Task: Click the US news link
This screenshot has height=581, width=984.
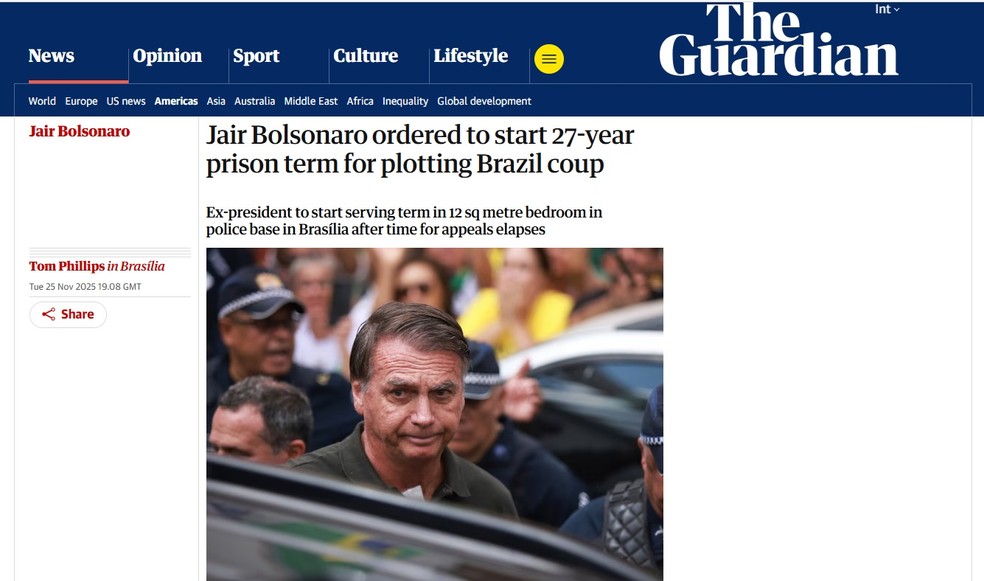Action: pyautogui.click(x=125, y=101)
